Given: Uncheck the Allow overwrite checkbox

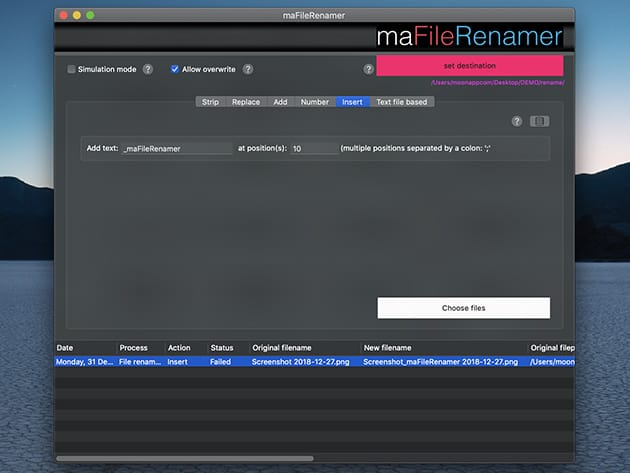Looking at the screenshot, I should point(175,69).
